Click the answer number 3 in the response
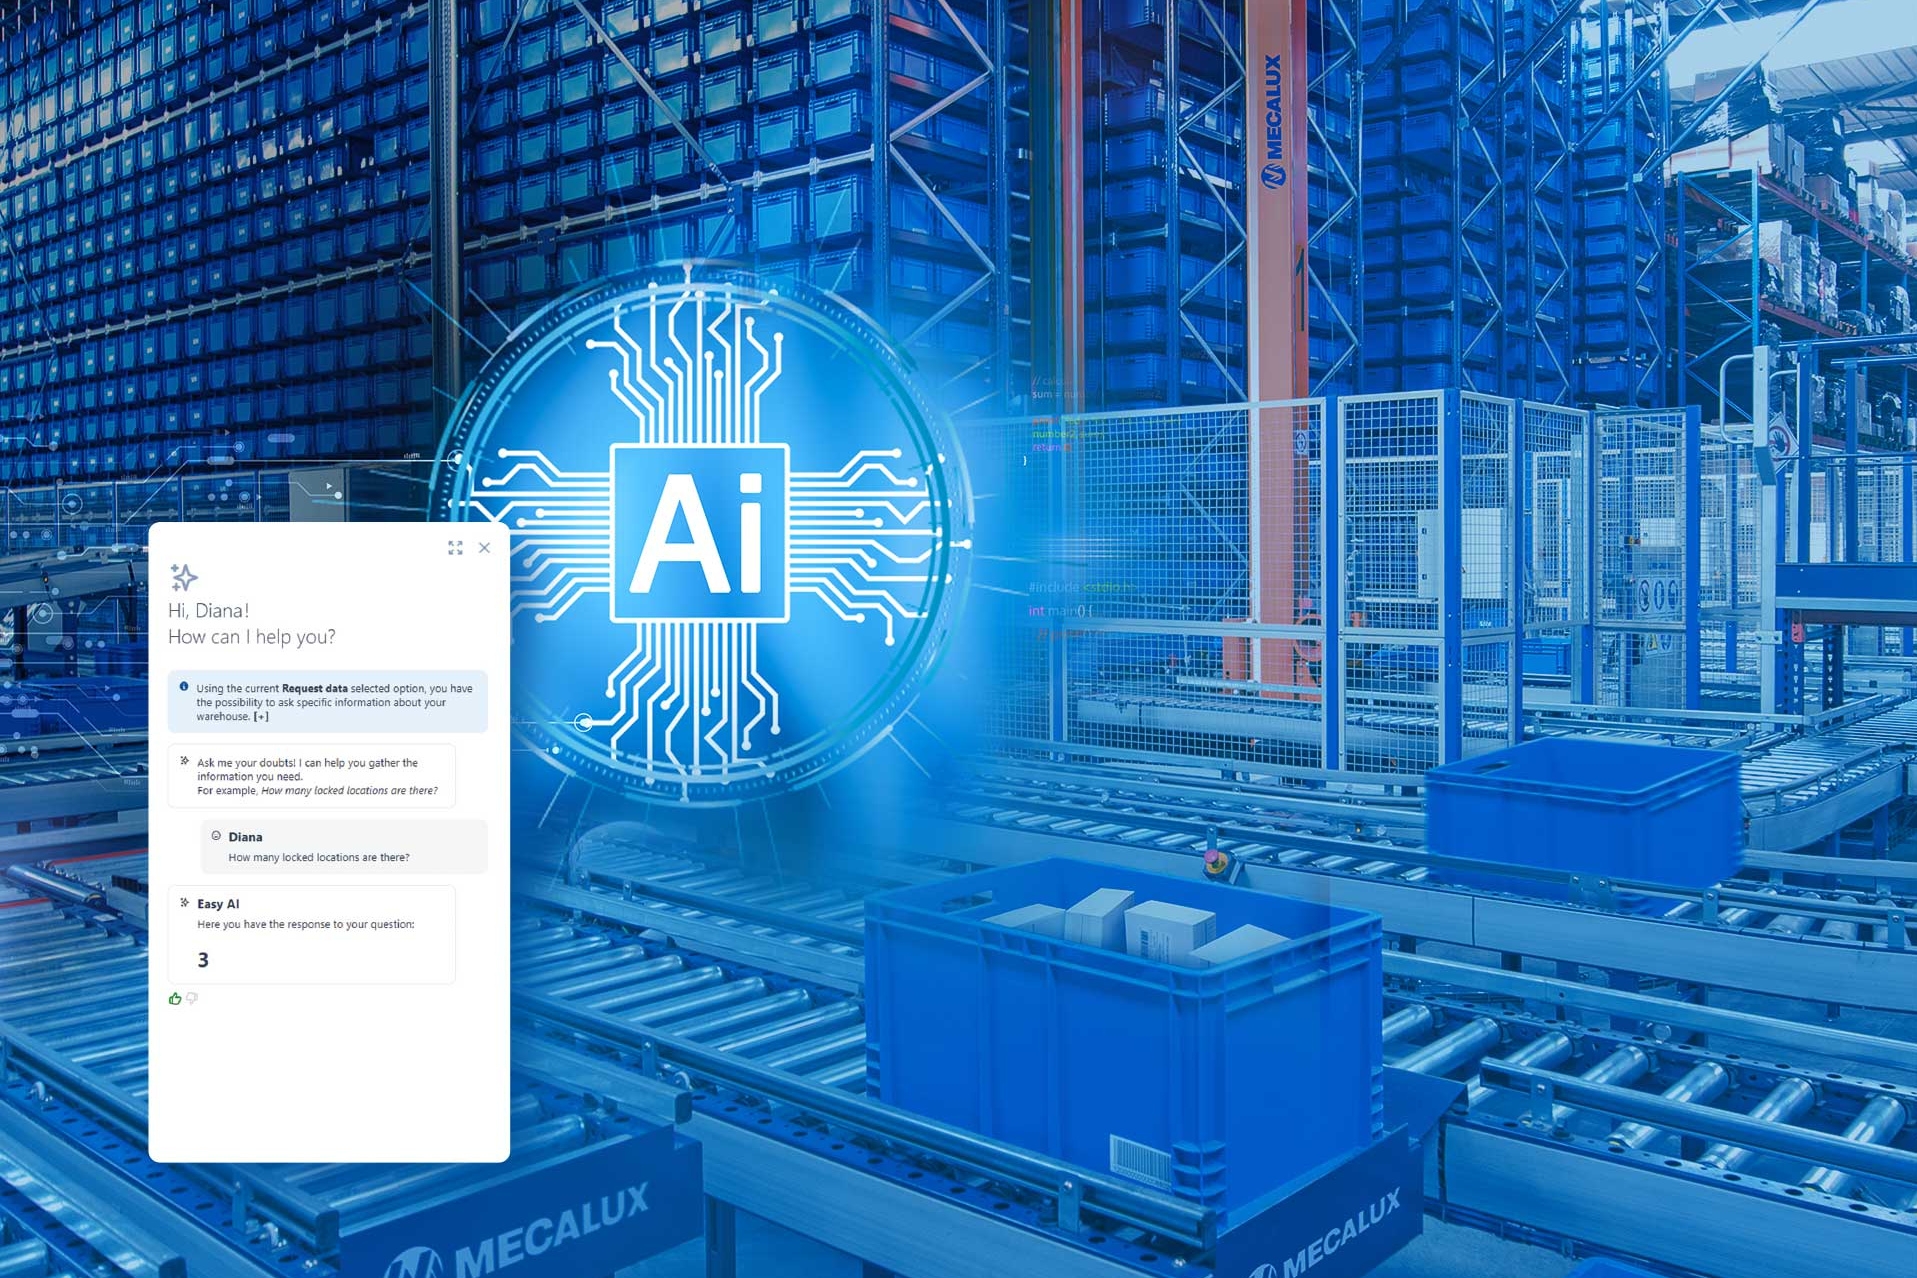1917x1278 pixels. 203,960
